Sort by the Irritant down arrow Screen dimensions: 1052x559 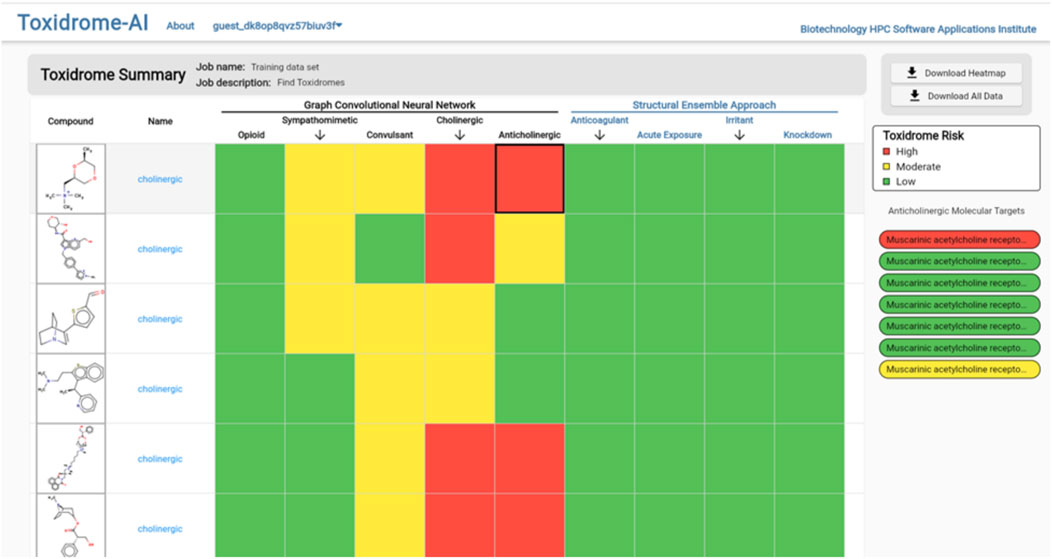pyautogui.click(x=739, y=135)
